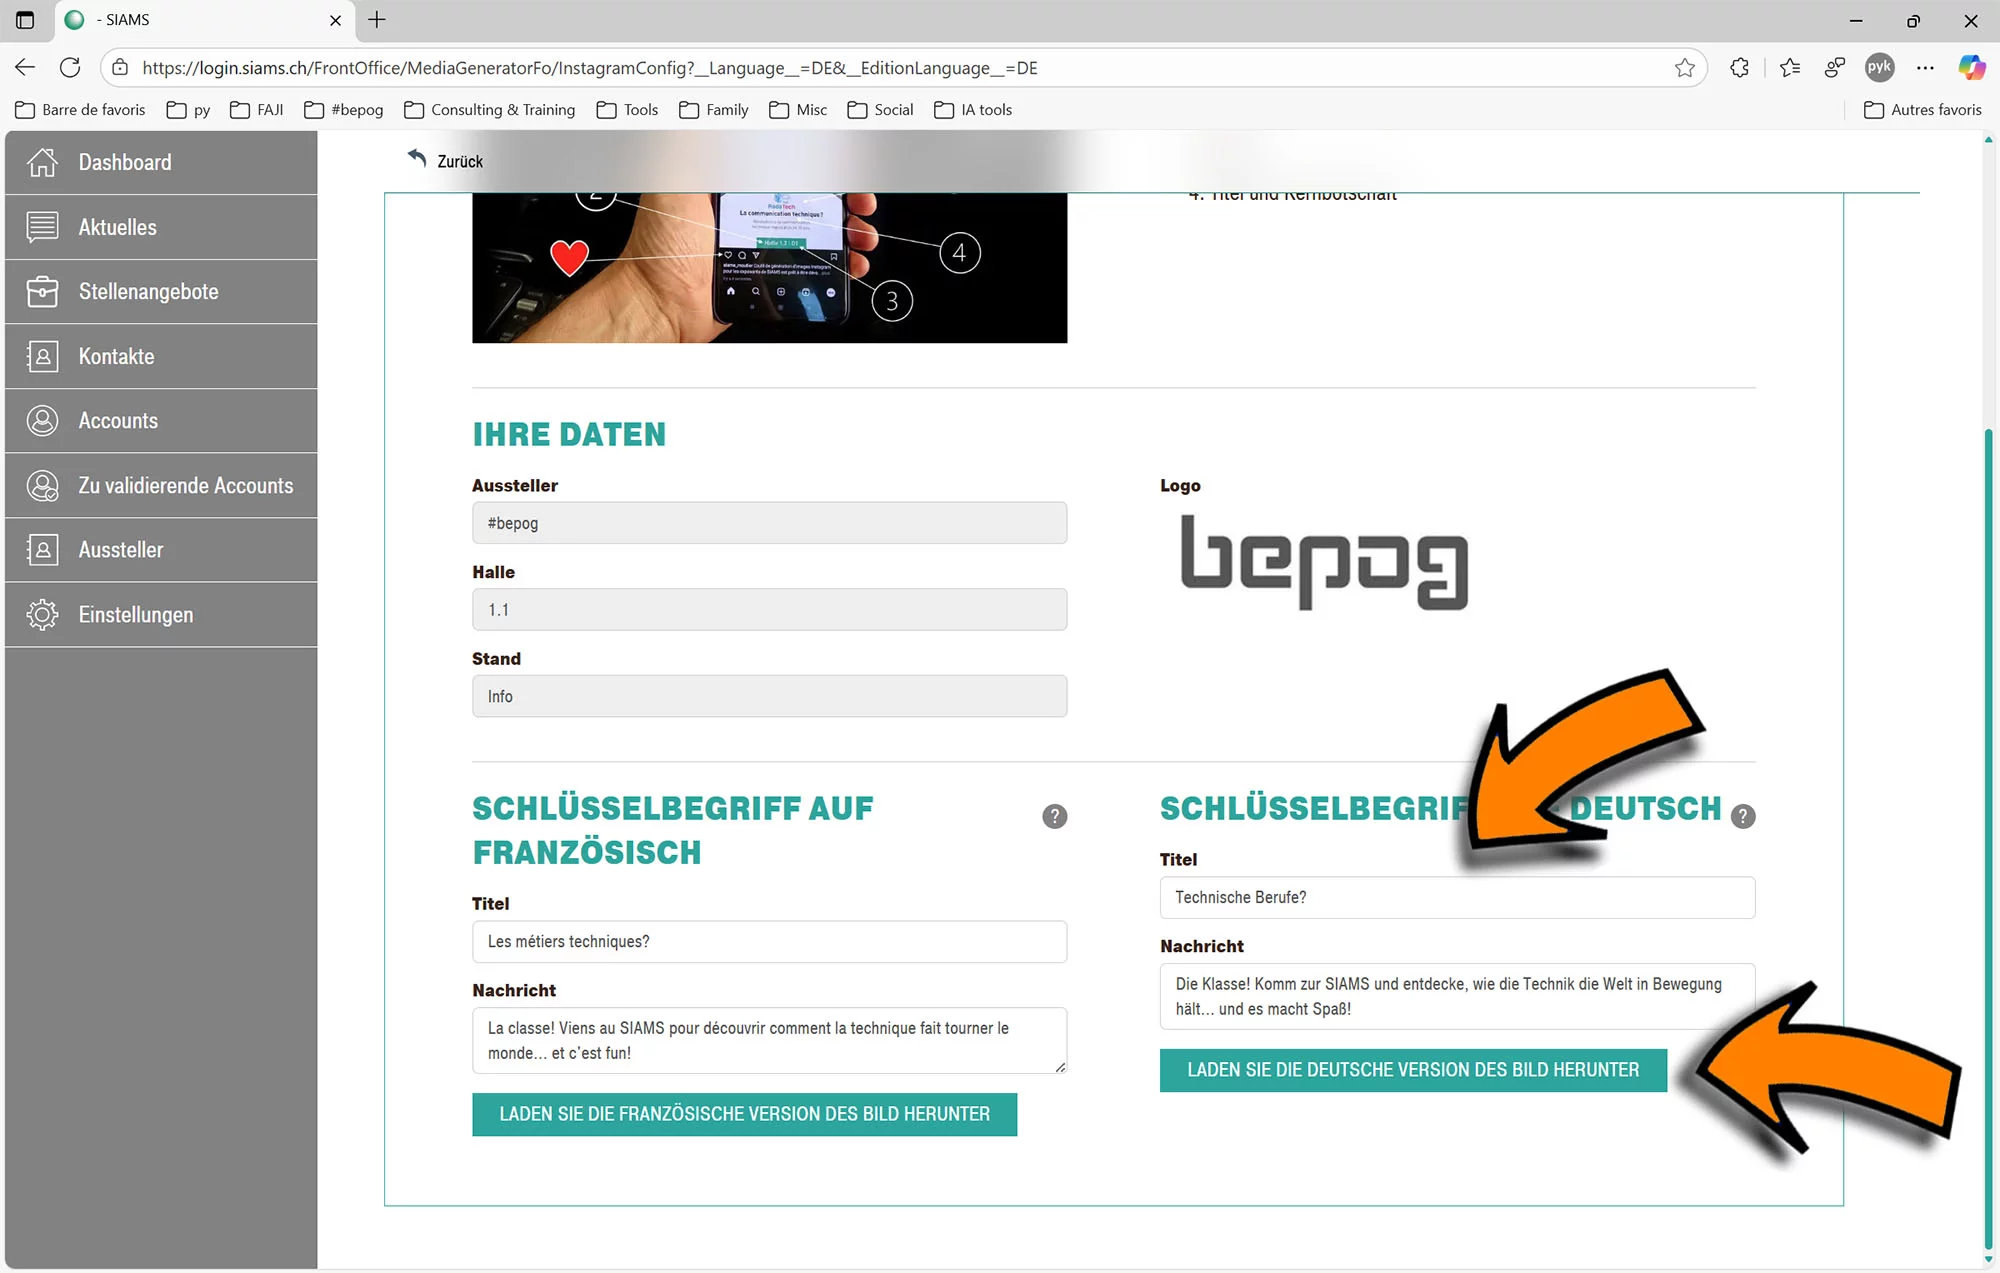2000x1273 pixels.
Task: Open browser extensions puzzle icon
Action: pyautogui.click(x=1739, y=68)
